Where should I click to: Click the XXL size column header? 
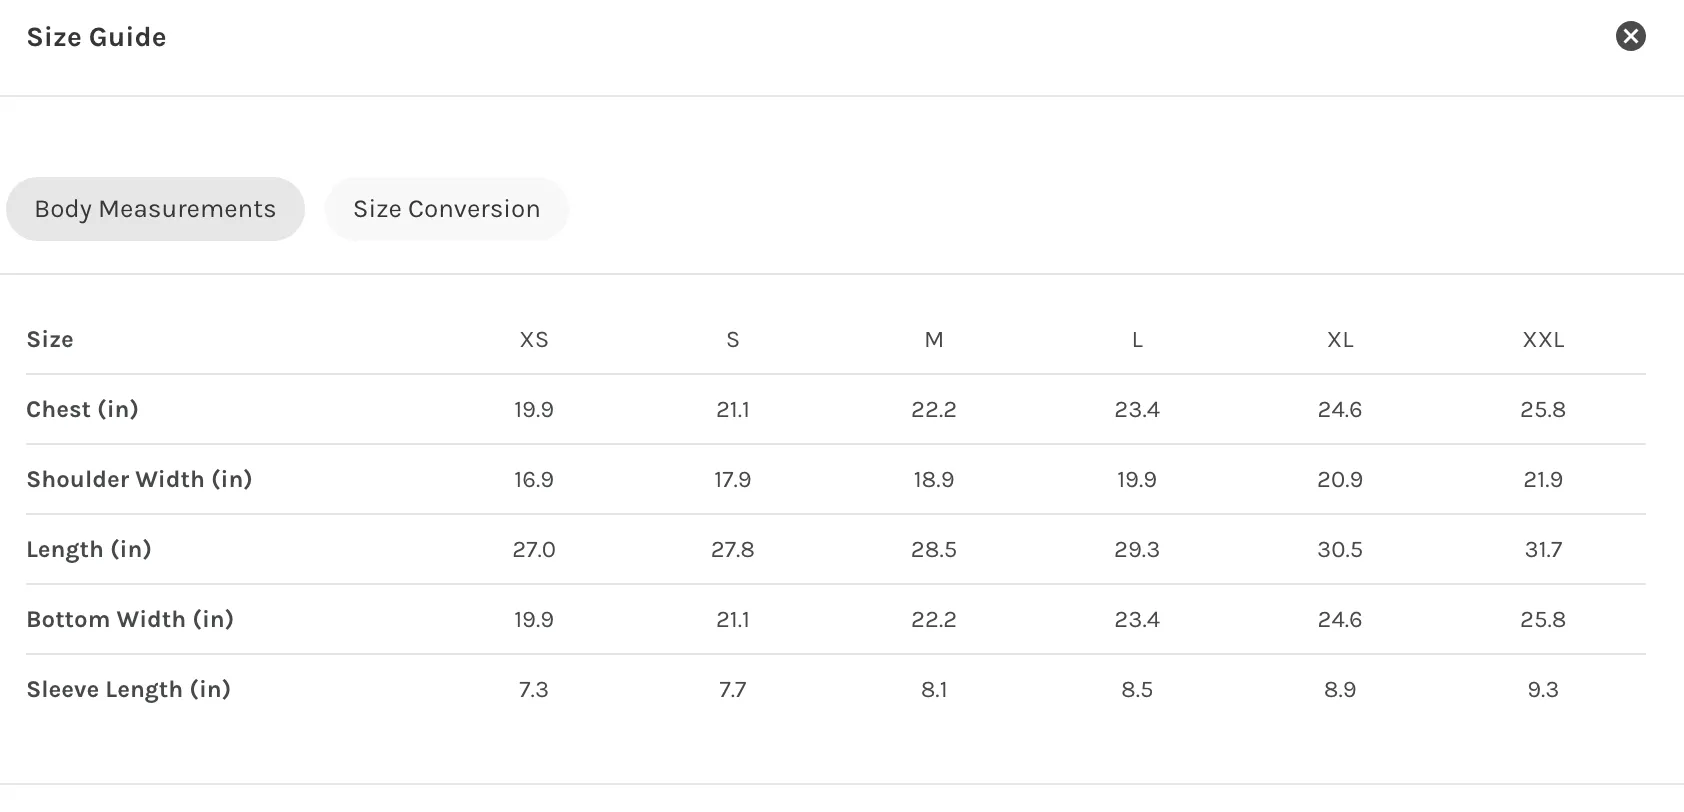coord(1543,340)
